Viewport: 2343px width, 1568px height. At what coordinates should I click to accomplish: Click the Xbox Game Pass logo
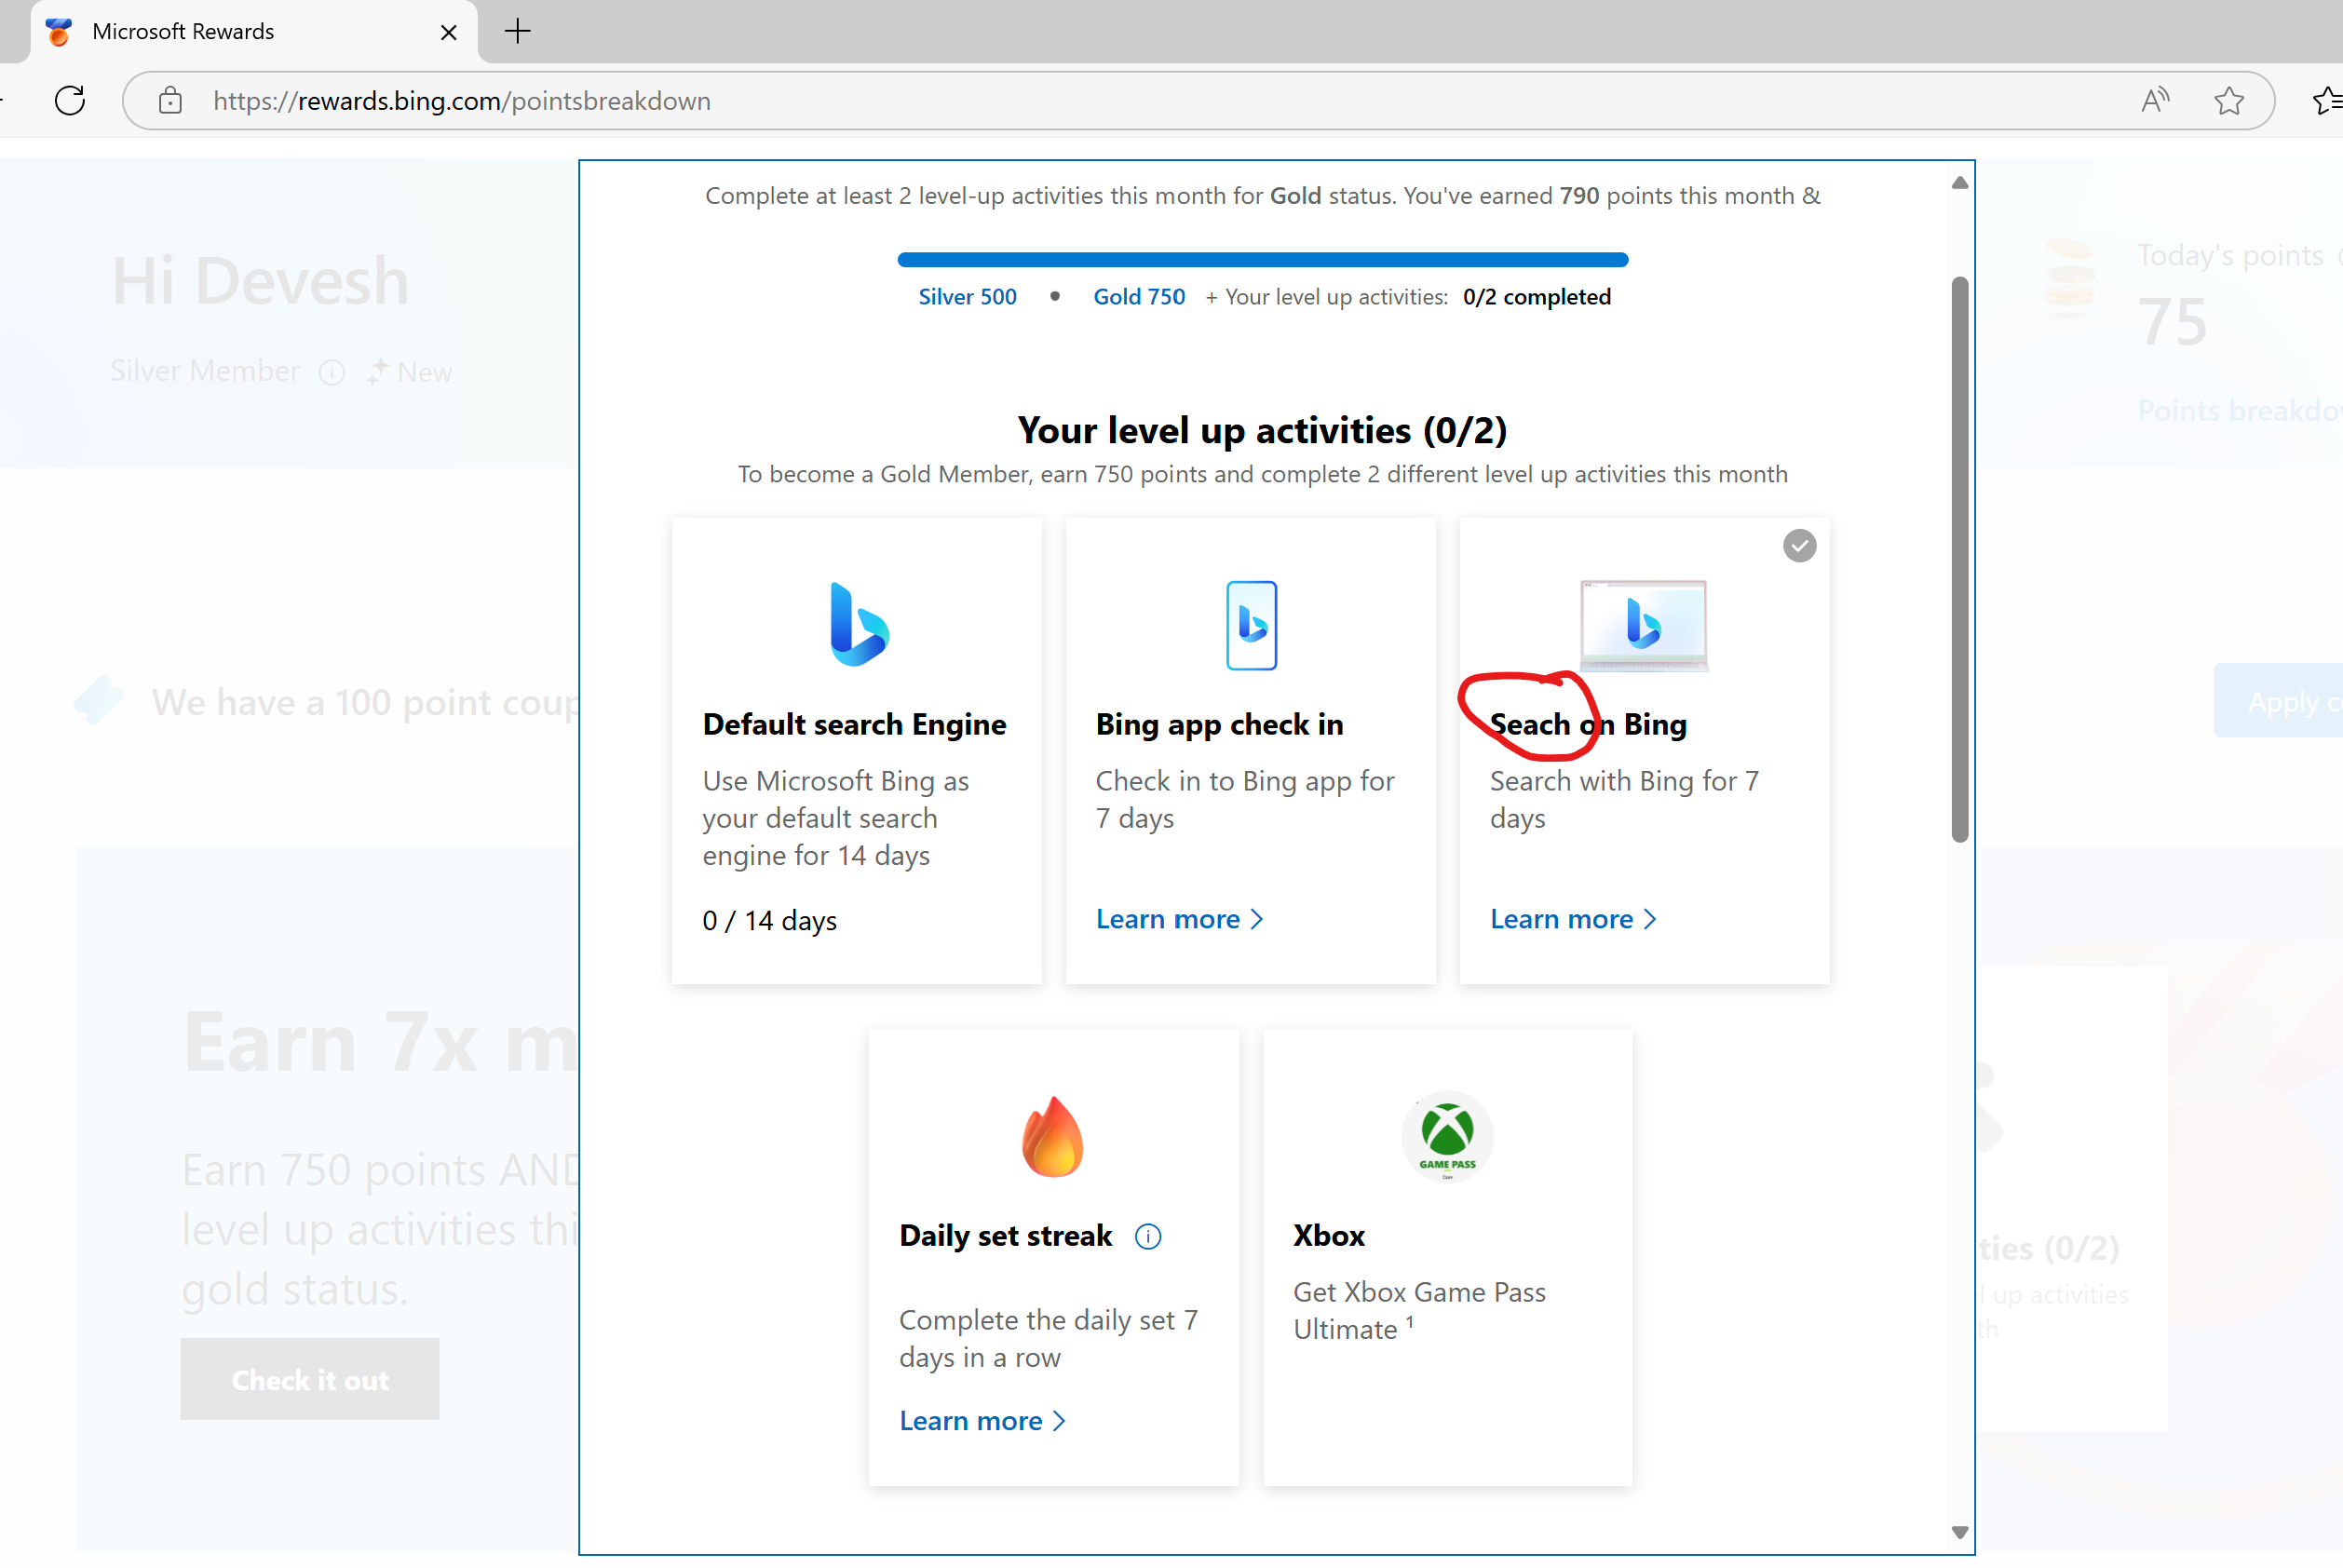(1447, 1137)
